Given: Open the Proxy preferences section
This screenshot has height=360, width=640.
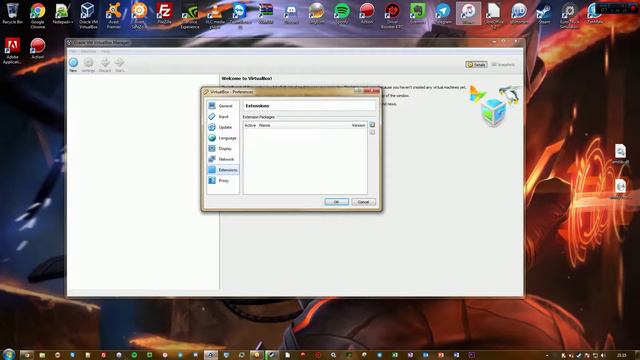Looking at the screenshot, I should [x=222, y=180].
